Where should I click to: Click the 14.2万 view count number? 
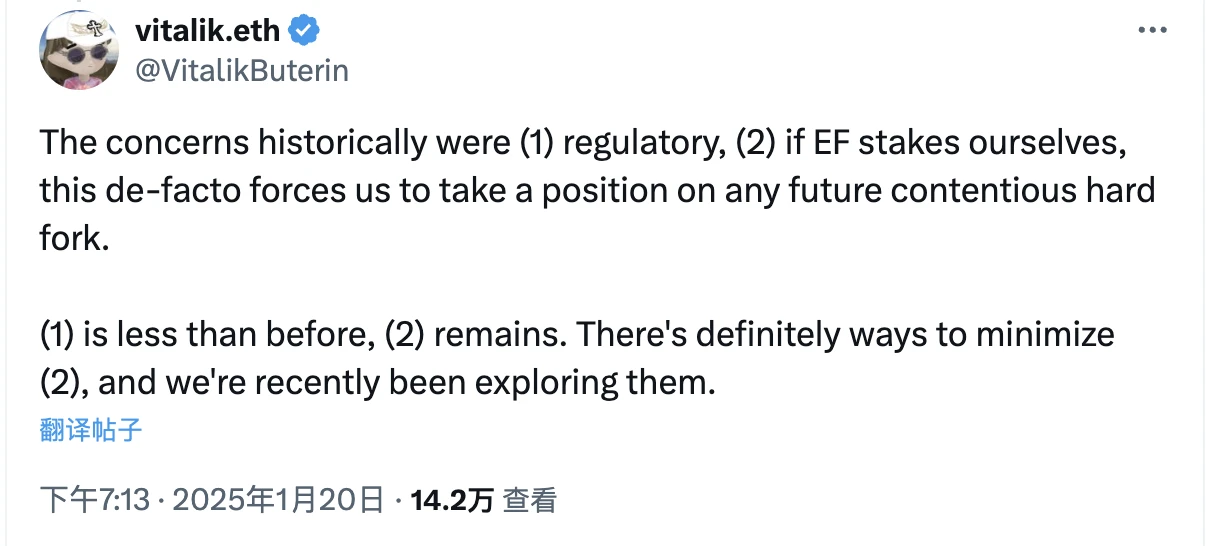click(452, 499)
